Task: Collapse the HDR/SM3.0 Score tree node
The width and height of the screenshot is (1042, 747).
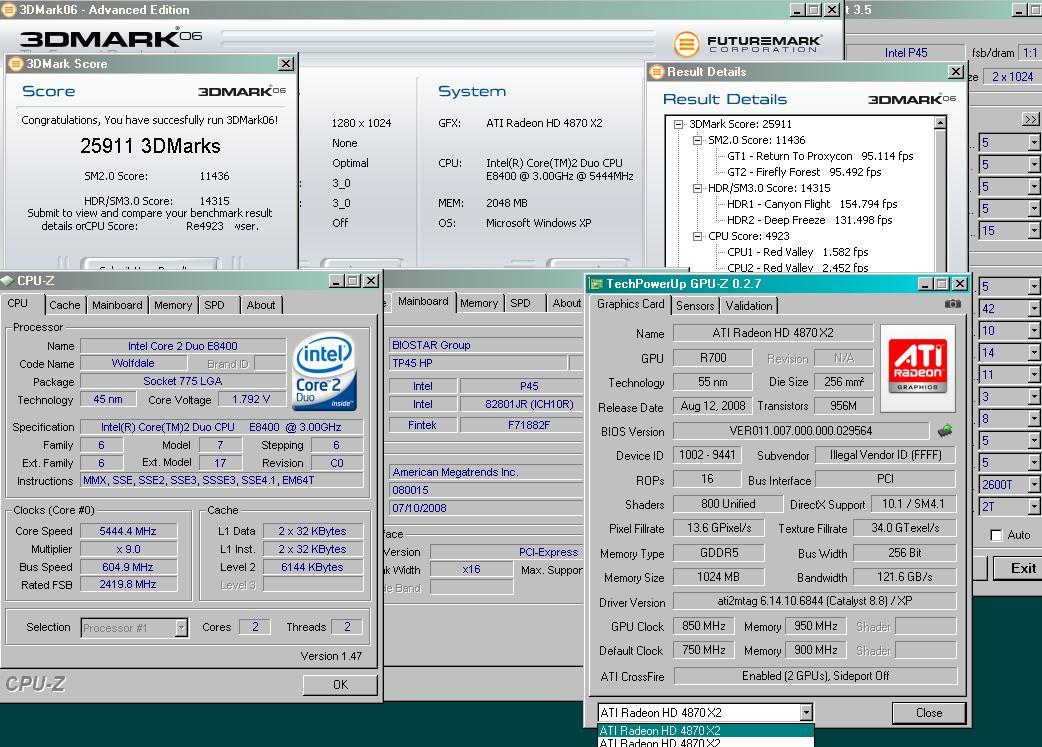Action: pos(697,188)
